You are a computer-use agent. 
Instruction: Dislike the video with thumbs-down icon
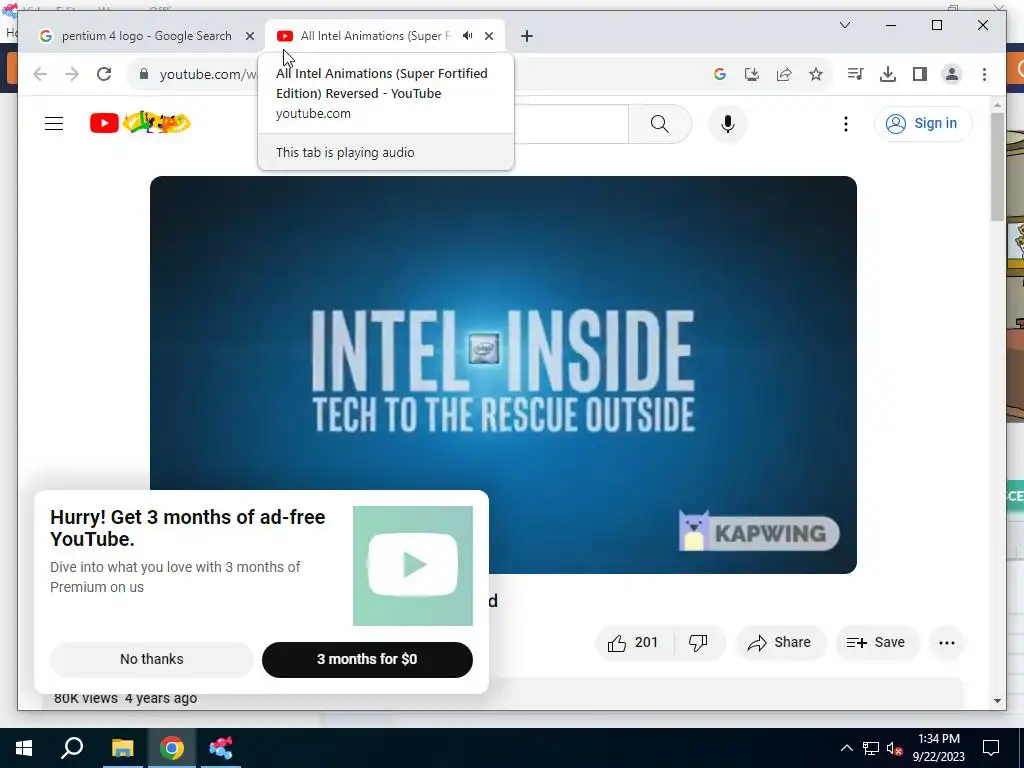(698, 643)
